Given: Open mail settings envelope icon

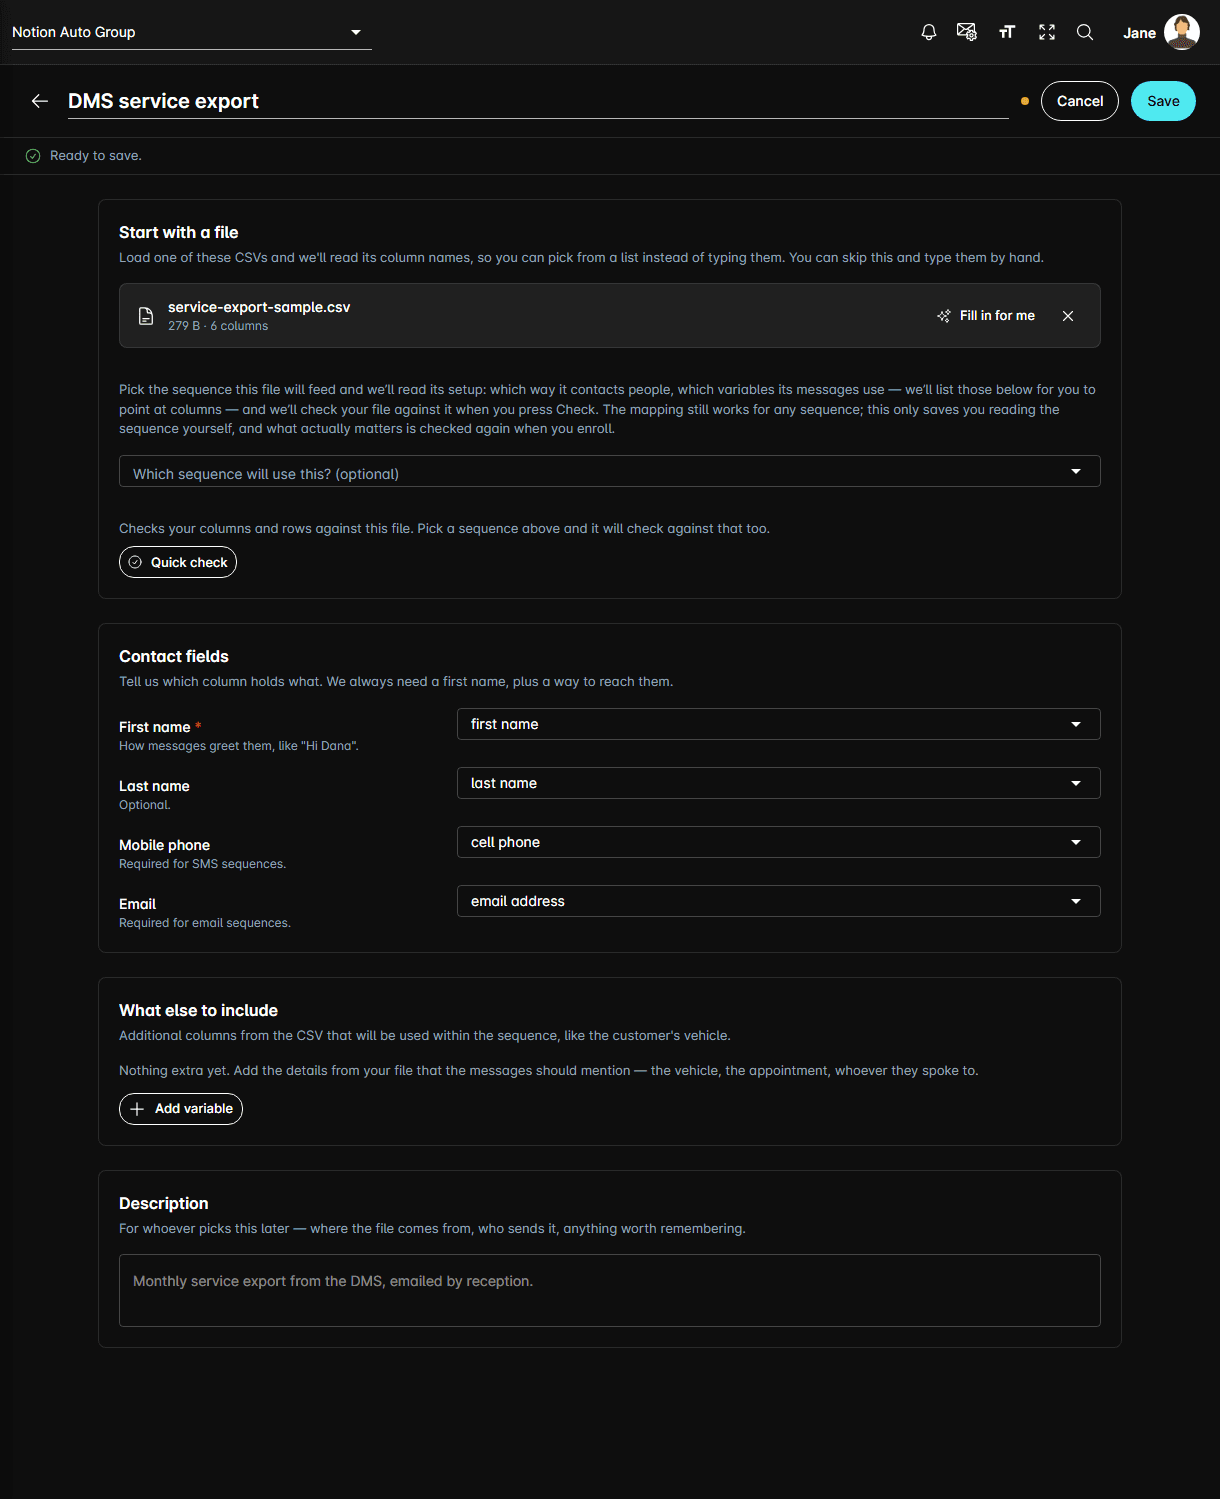Looking at the screenshot, I should tap(966, 32).
